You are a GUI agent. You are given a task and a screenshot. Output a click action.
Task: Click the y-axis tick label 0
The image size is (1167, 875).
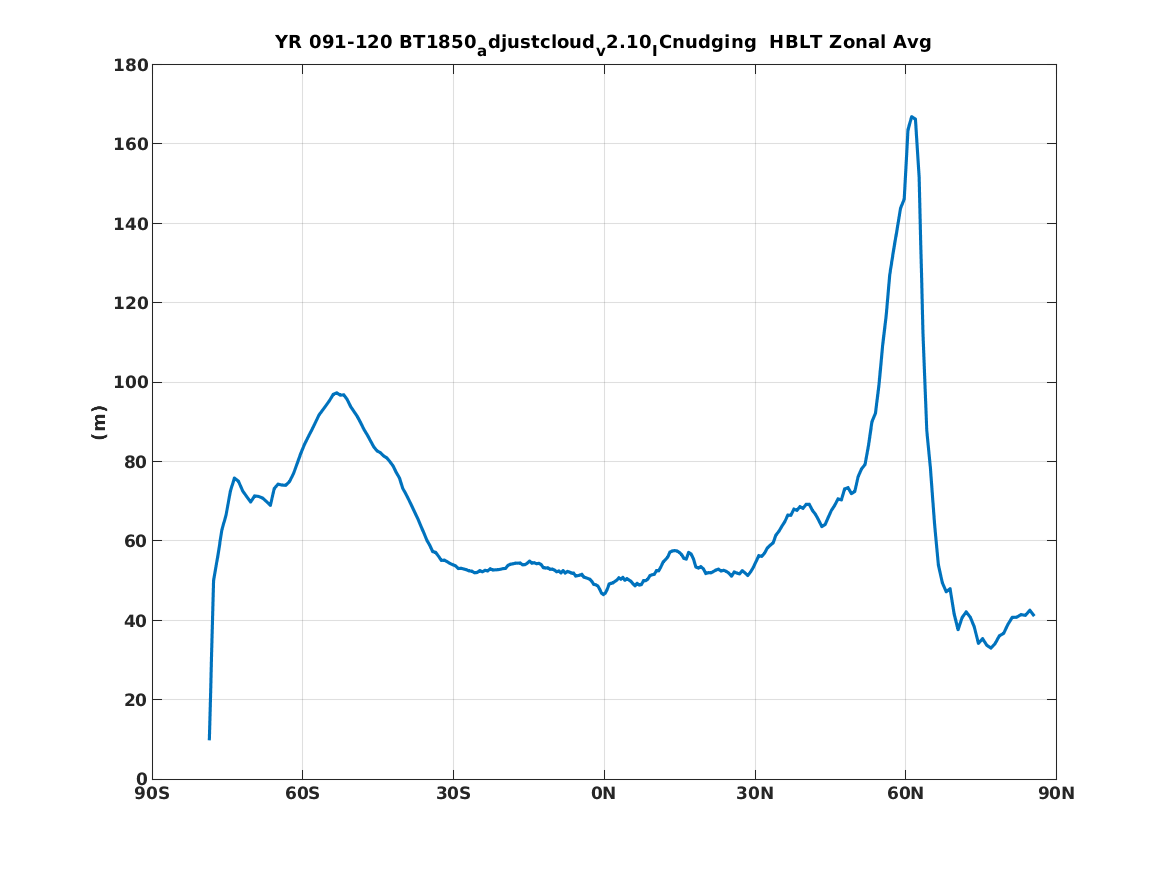141,779
